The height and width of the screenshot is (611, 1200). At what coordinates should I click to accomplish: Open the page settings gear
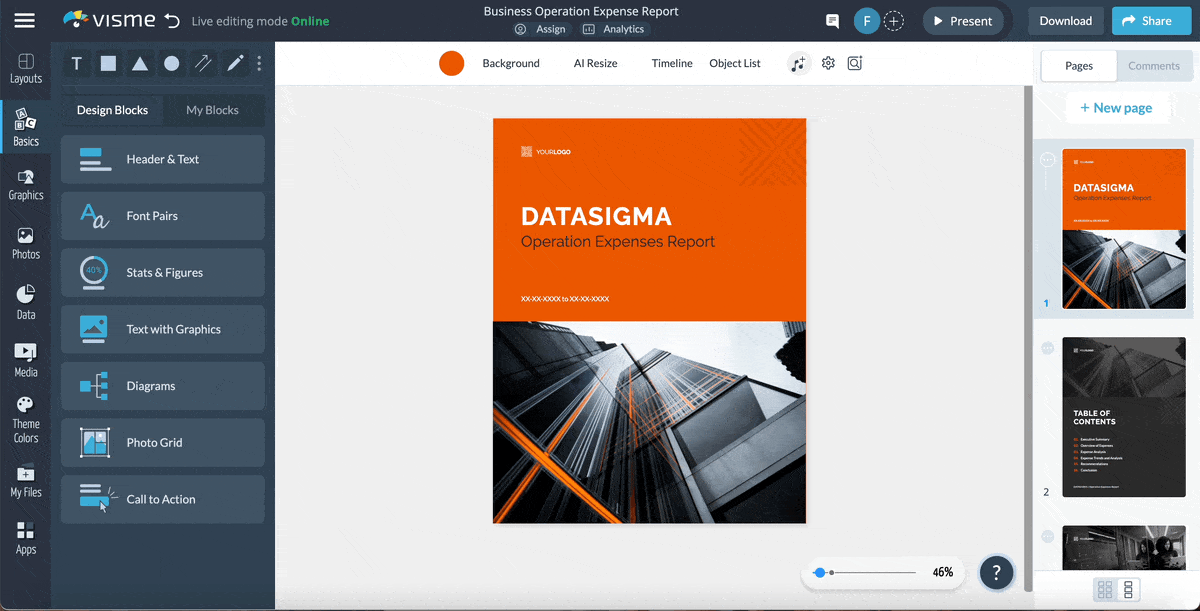[x=828, y=63]
